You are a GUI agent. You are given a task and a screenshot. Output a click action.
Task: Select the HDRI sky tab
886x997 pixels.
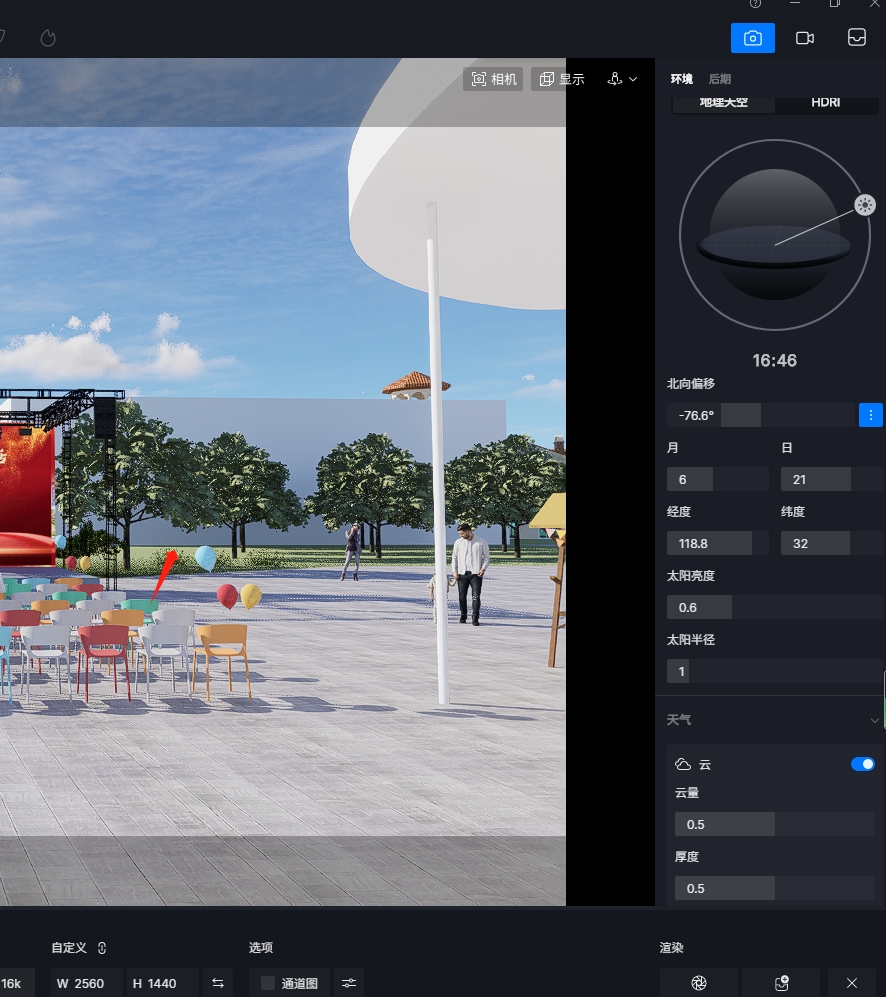tap(825, 102)
